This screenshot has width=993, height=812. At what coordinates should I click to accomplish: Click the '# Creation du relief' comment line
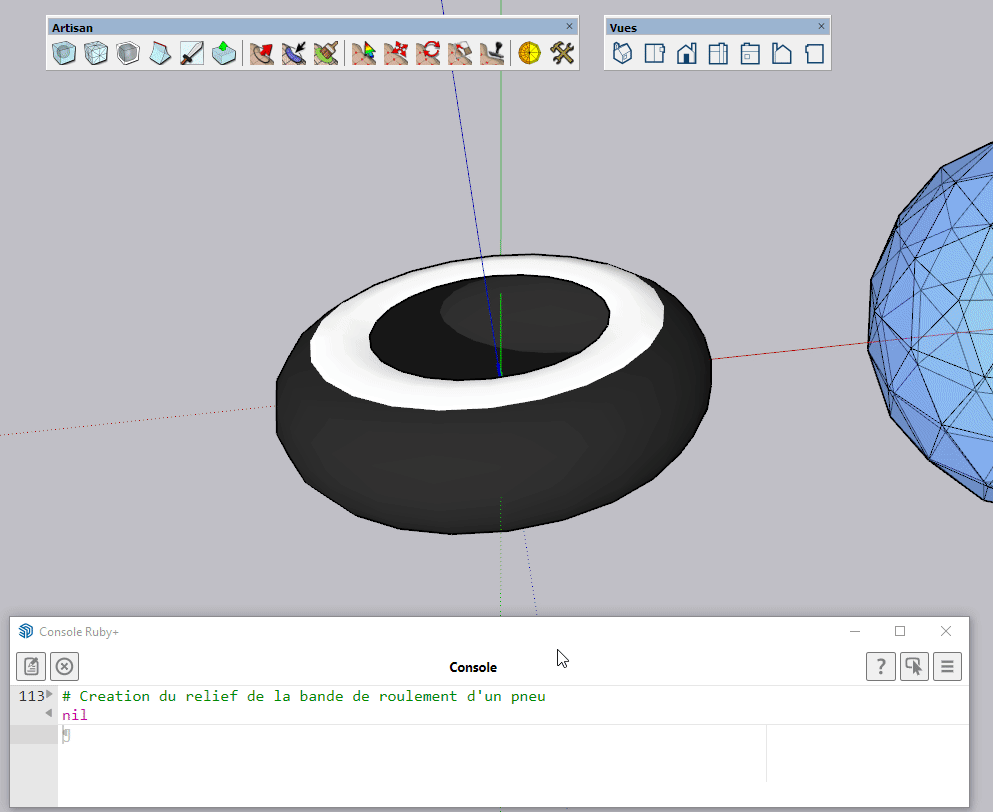click(x=304, y=696)
